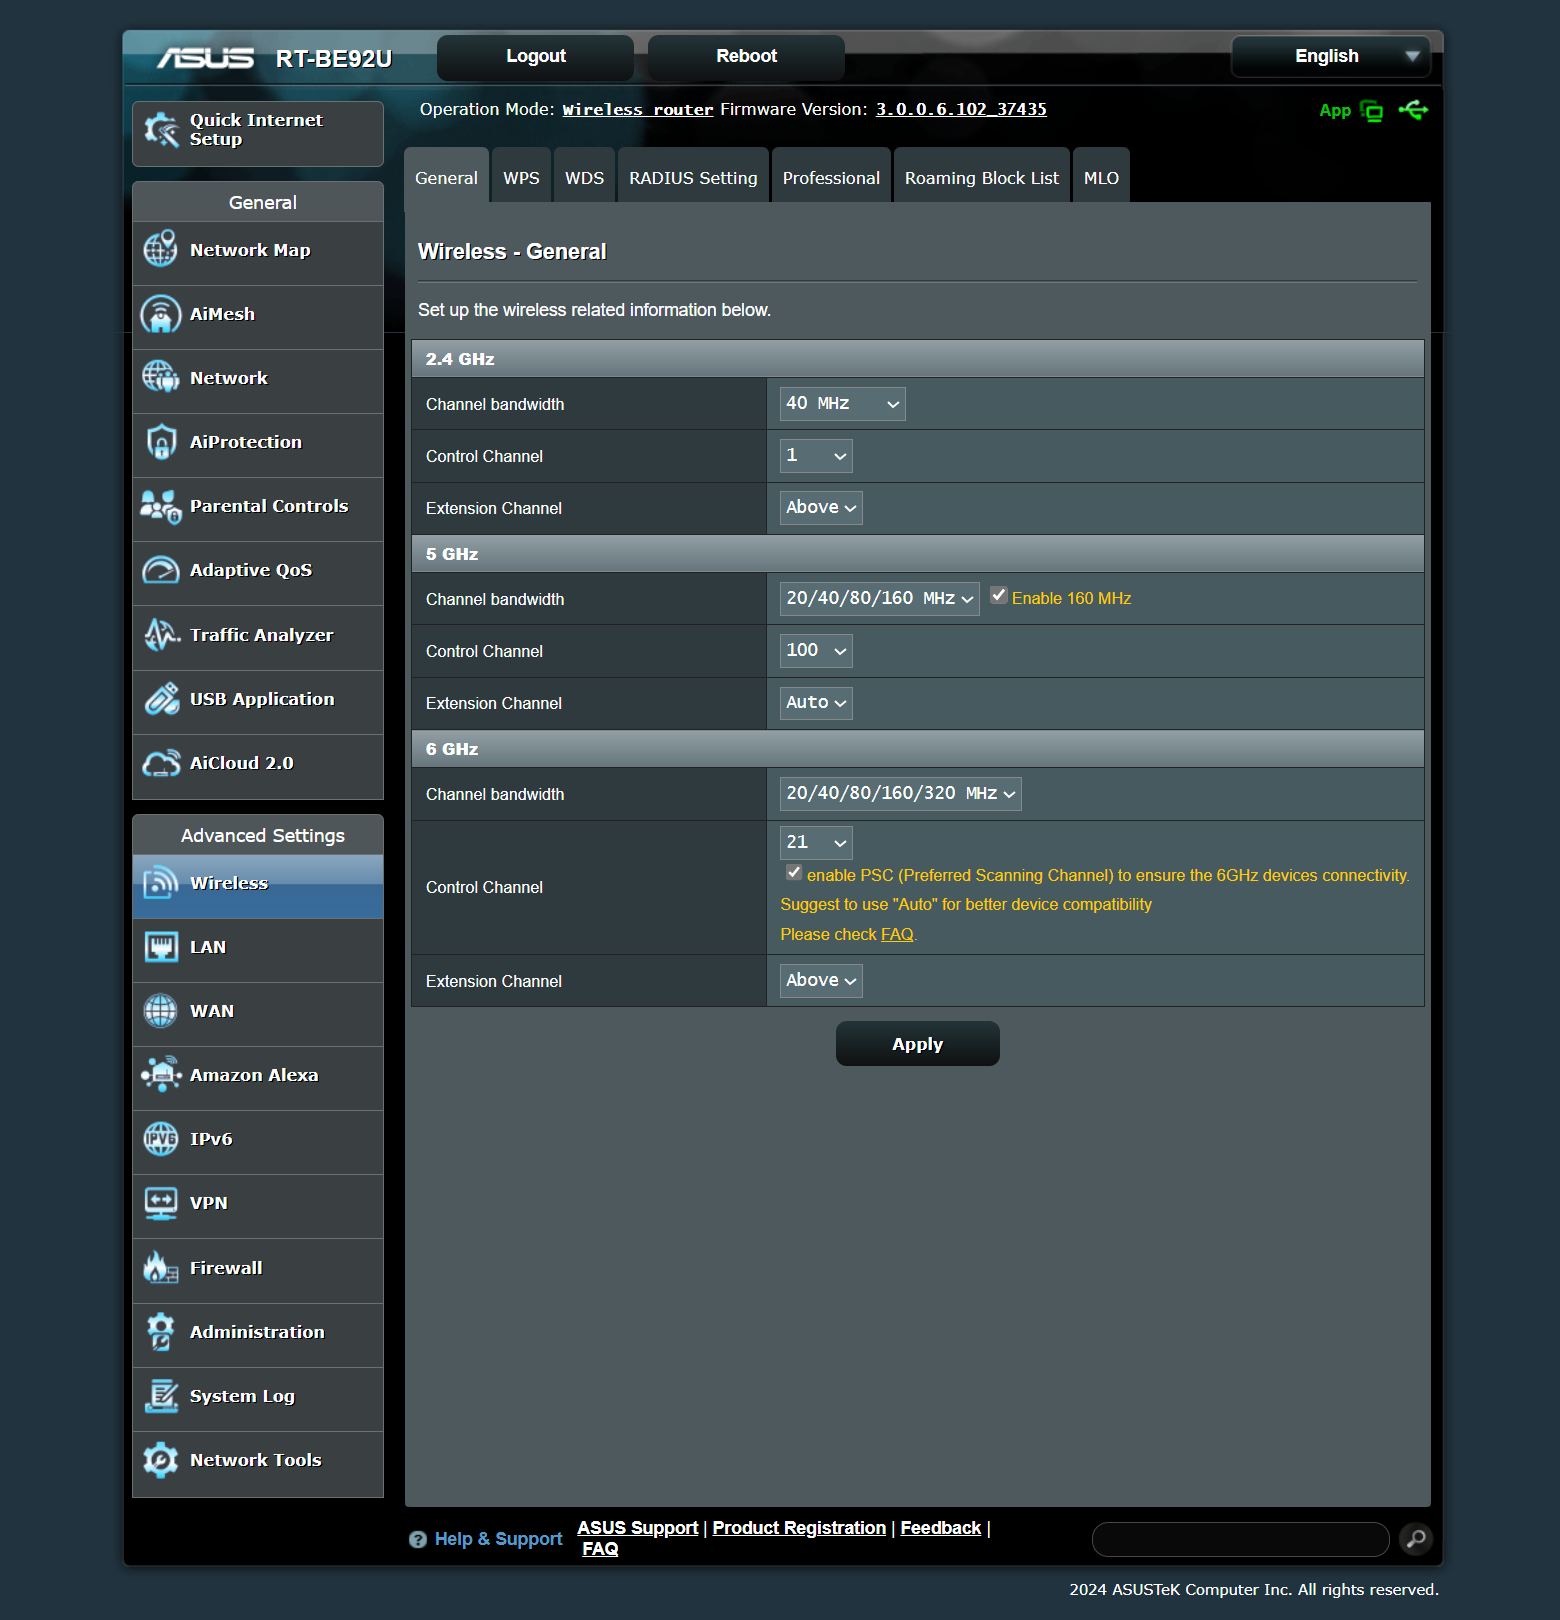
Task: Click the green USB status icon
Action: tap(1414, 110)
